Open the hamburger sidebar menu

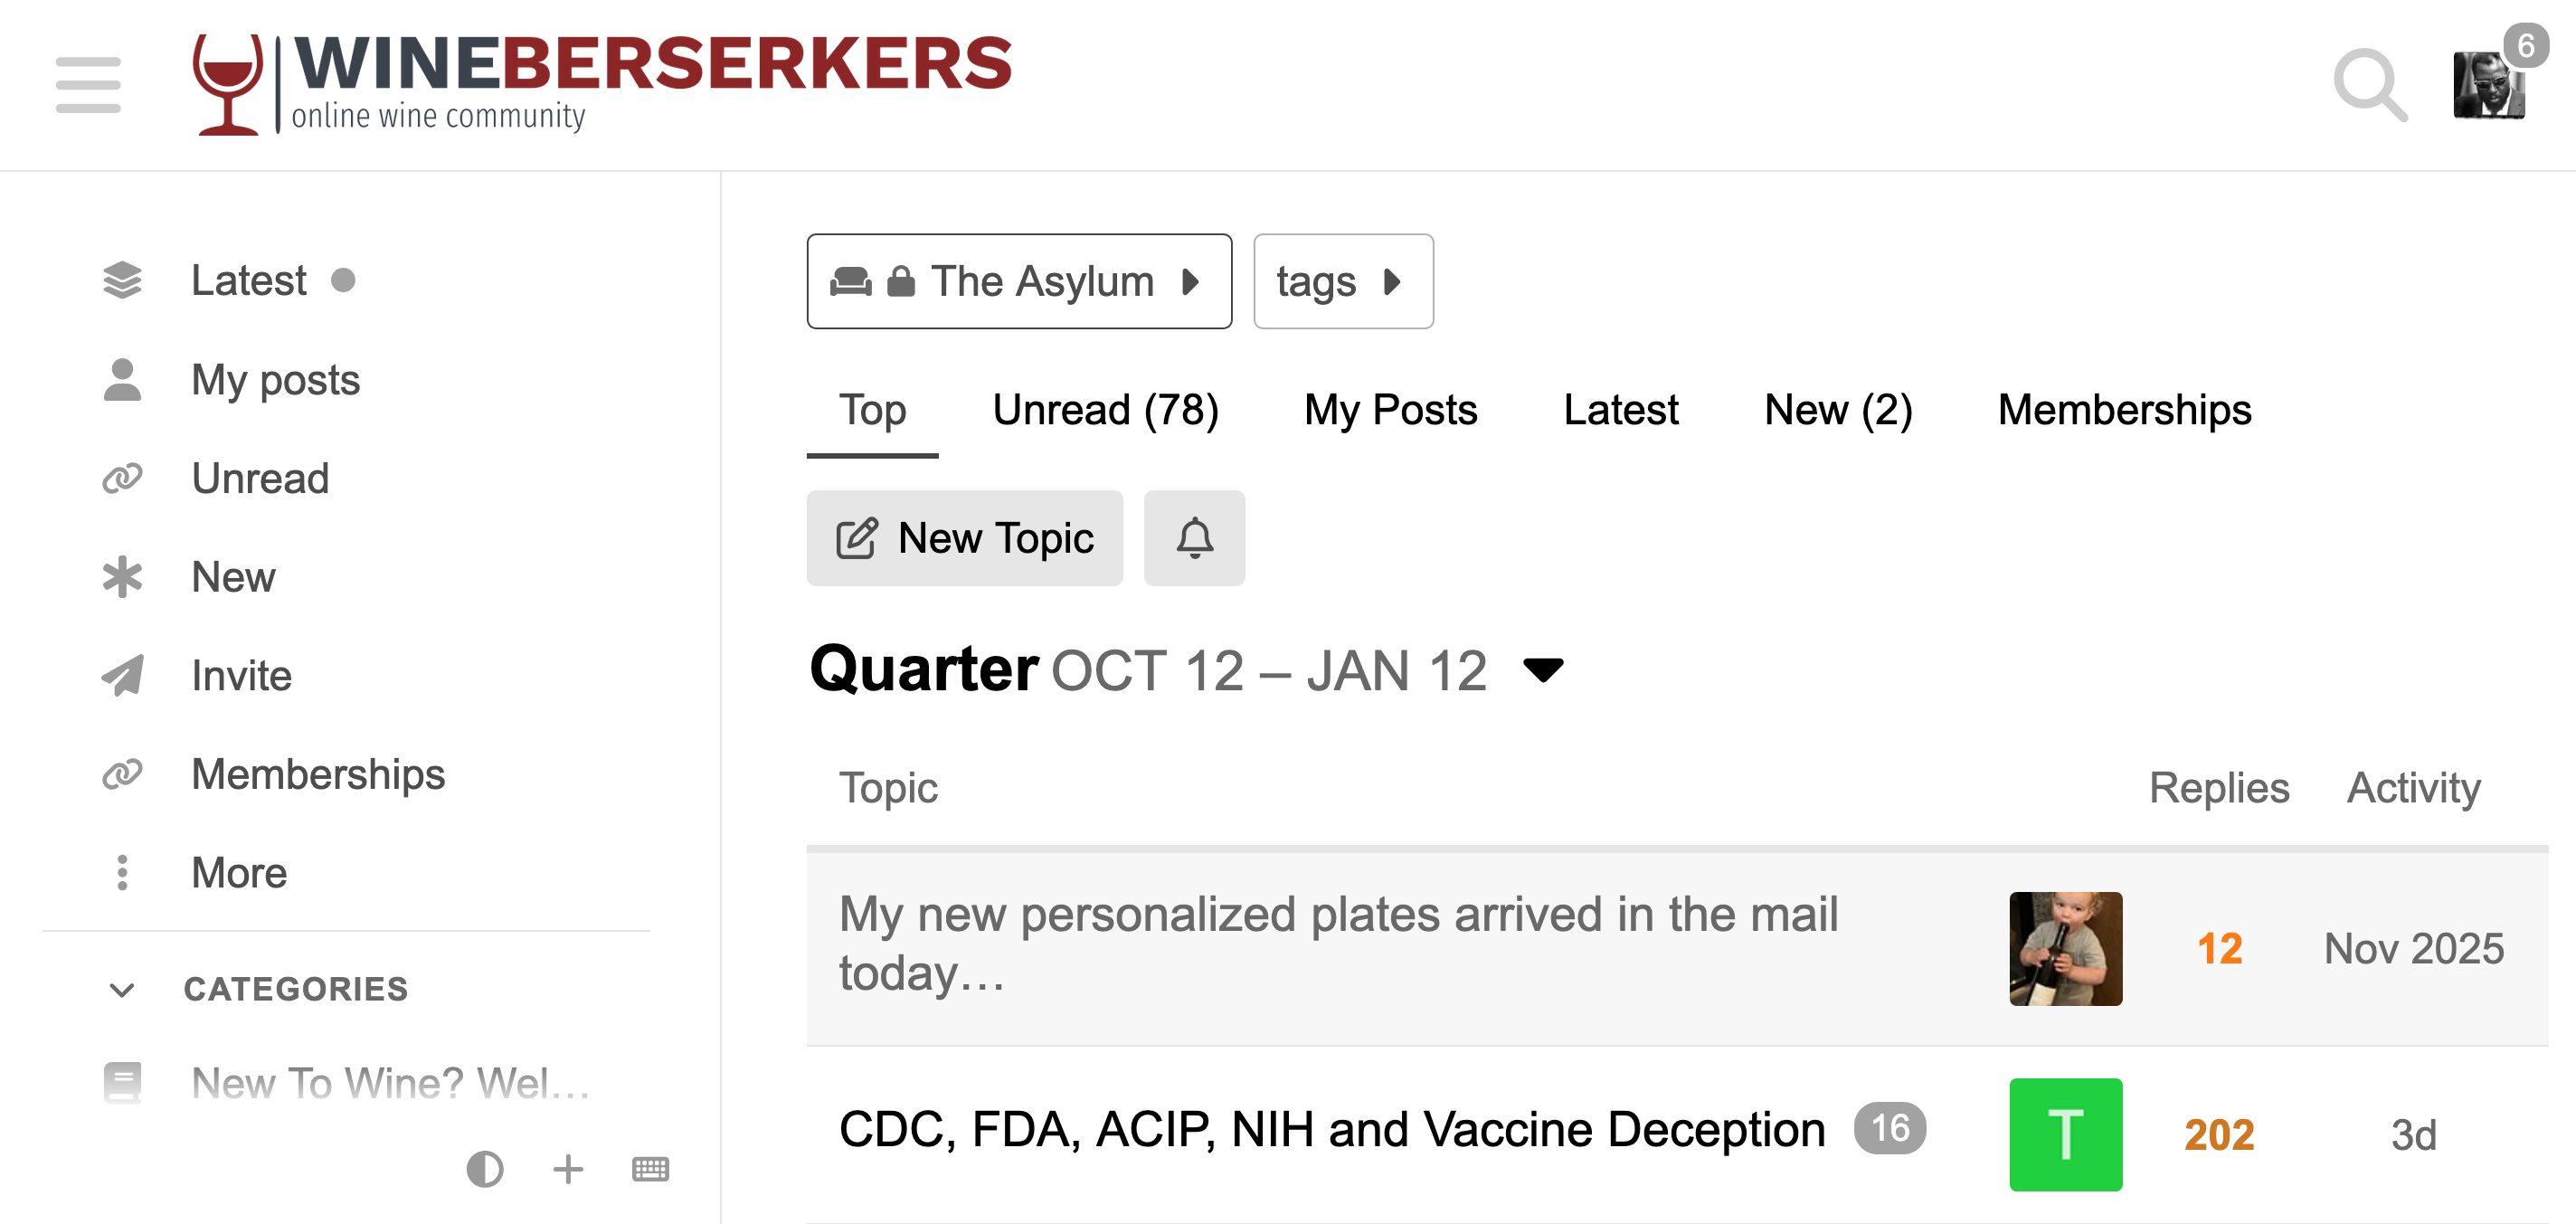(x=88, y=84)
